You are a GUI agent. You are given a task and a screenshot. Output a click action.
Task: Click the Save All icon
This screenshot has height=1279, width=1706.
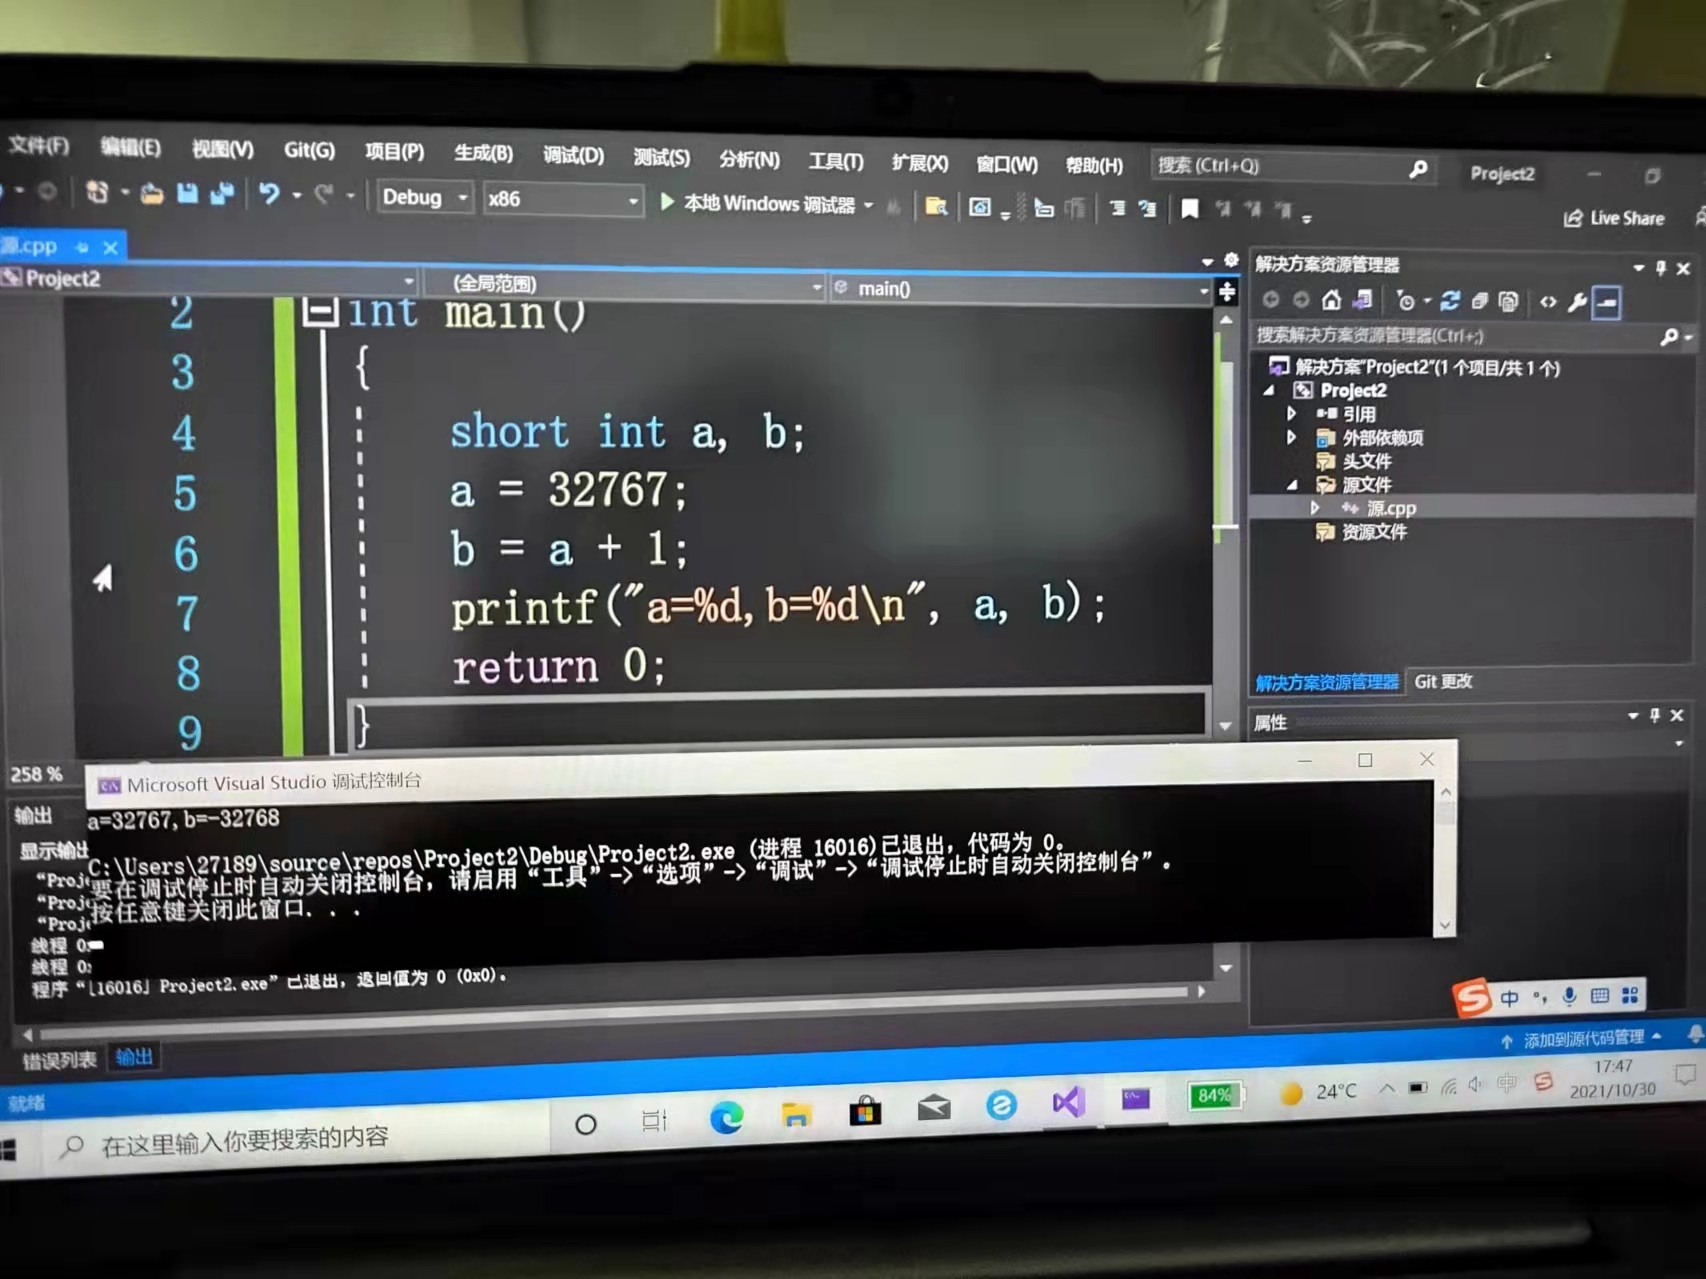(221, 194)
